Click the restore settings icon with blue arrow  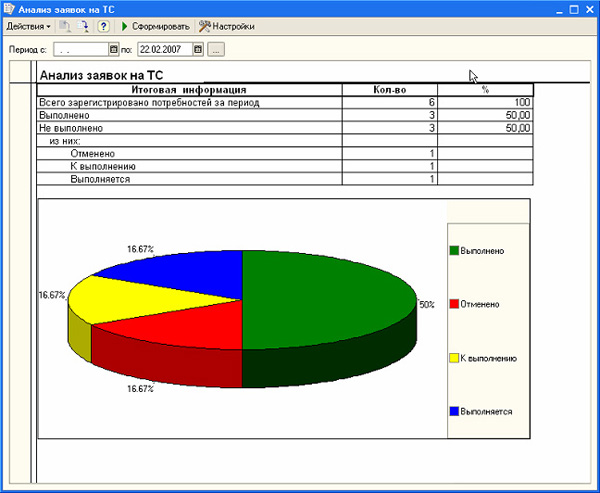coord(82,26)
